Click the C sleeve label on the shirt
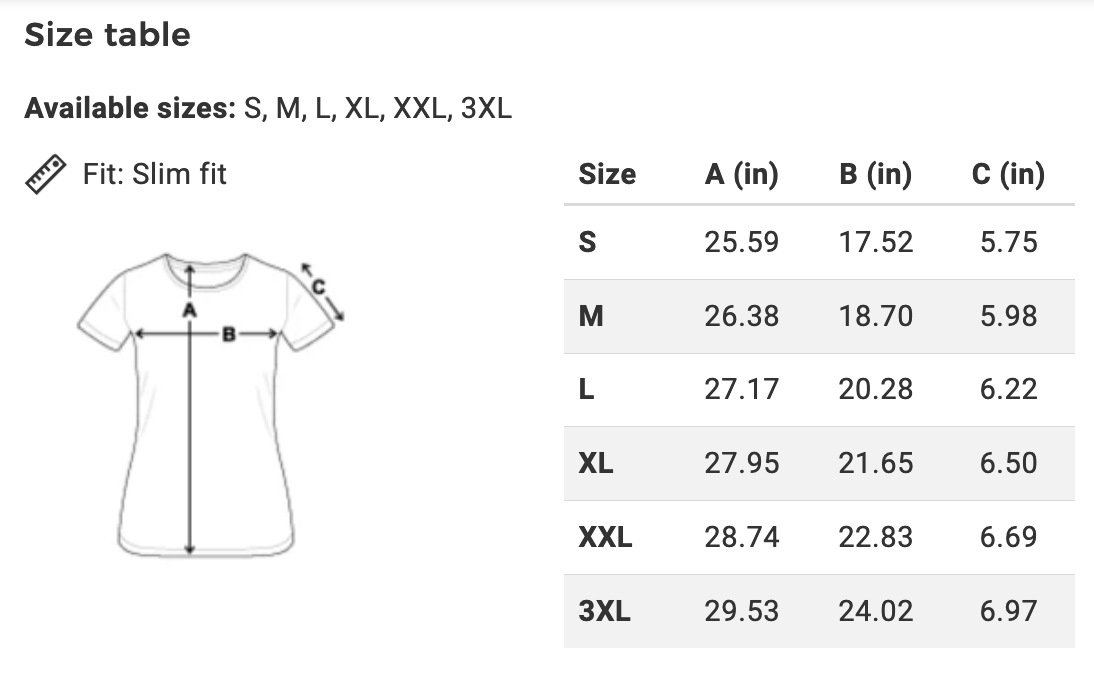This screenshot has width=1094, height=676. [318, 286]
